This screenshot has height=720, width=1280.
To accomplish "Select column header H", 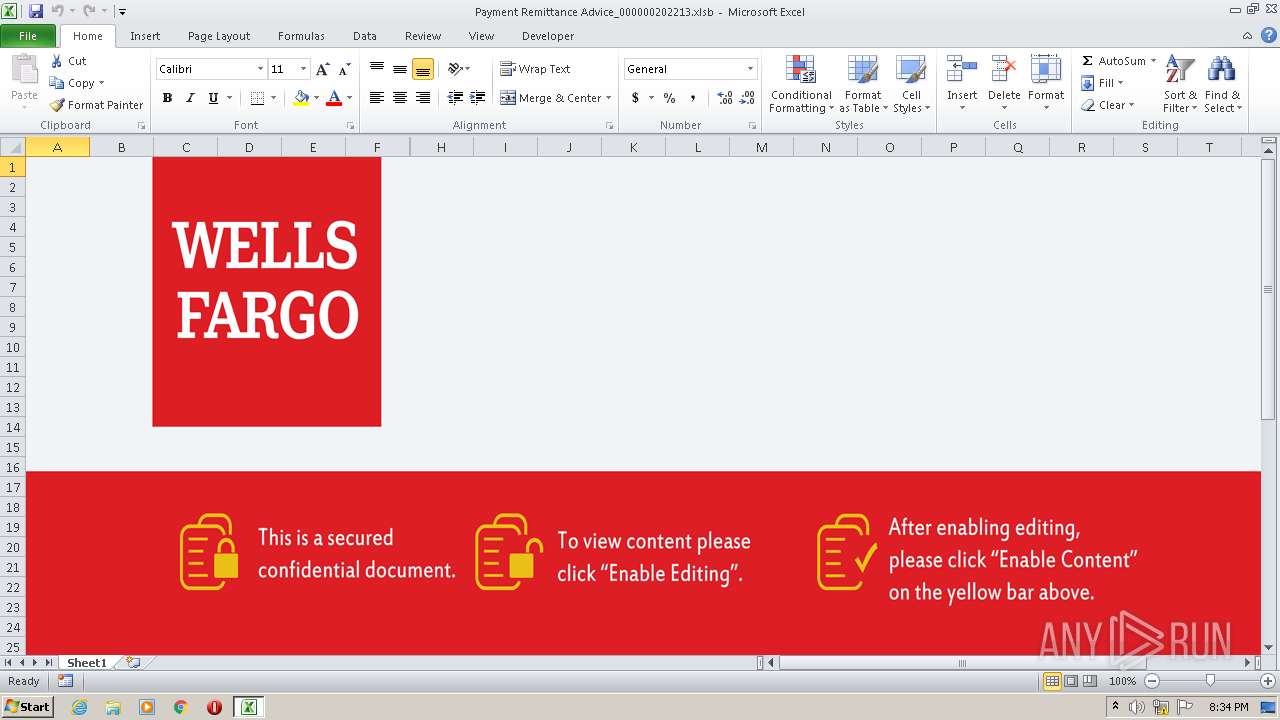I will [x=441, y=147].
